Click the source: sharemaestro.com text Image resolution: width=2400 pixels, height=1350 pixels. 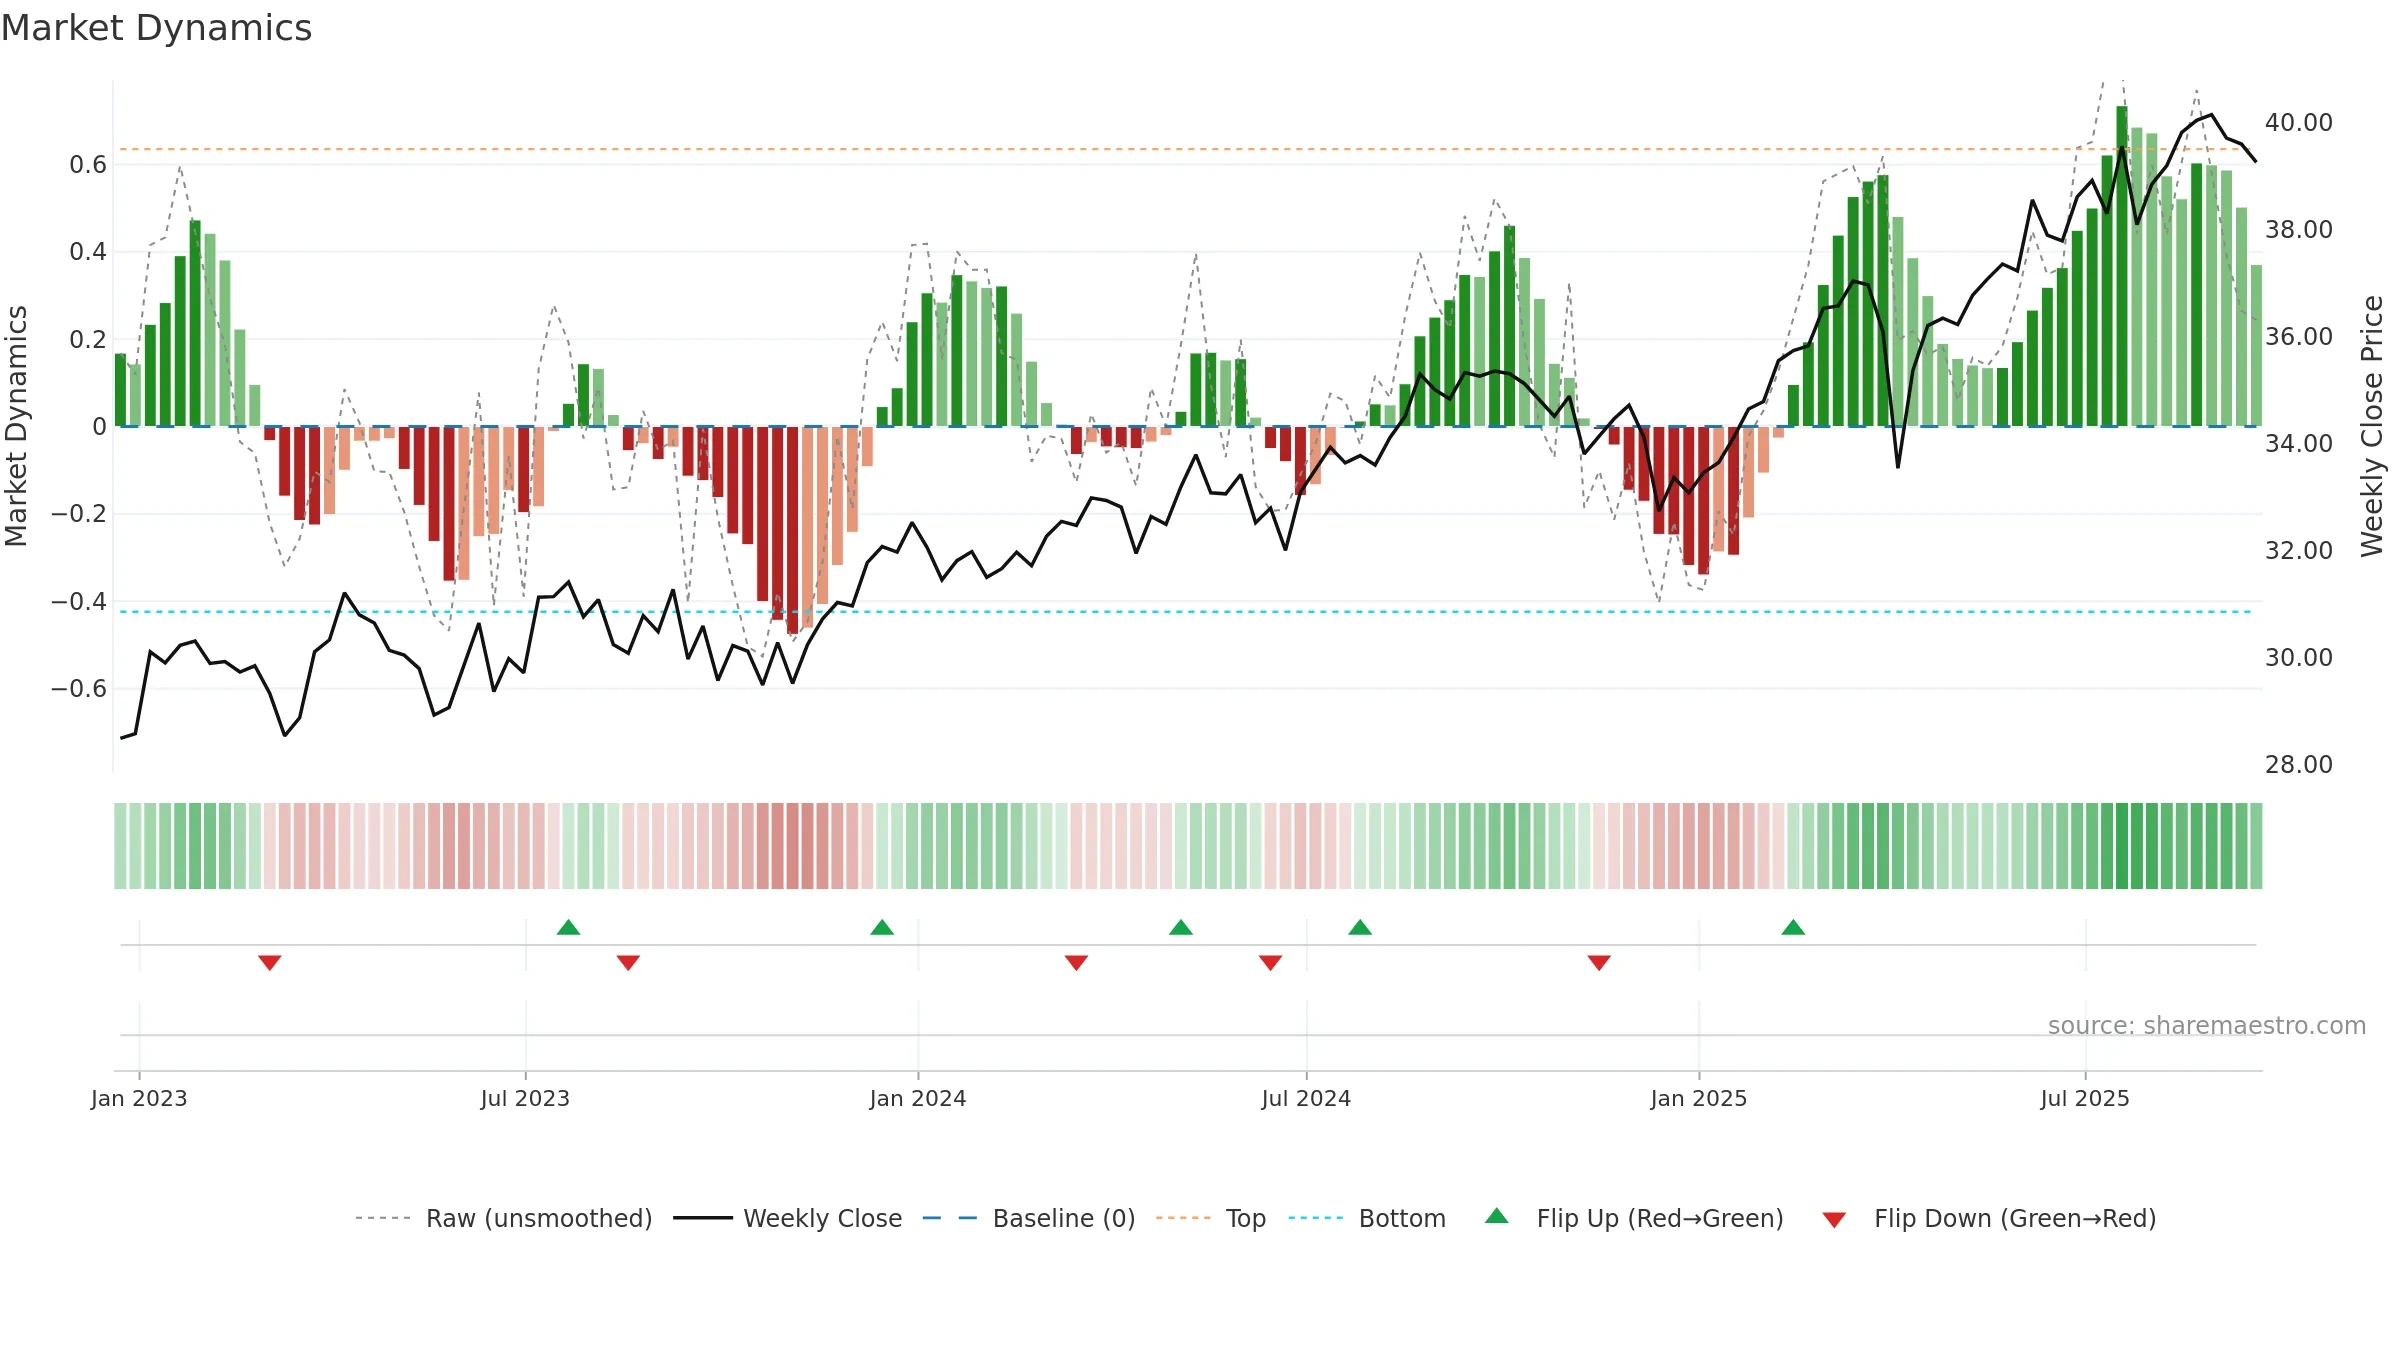pos(2207,1025)
